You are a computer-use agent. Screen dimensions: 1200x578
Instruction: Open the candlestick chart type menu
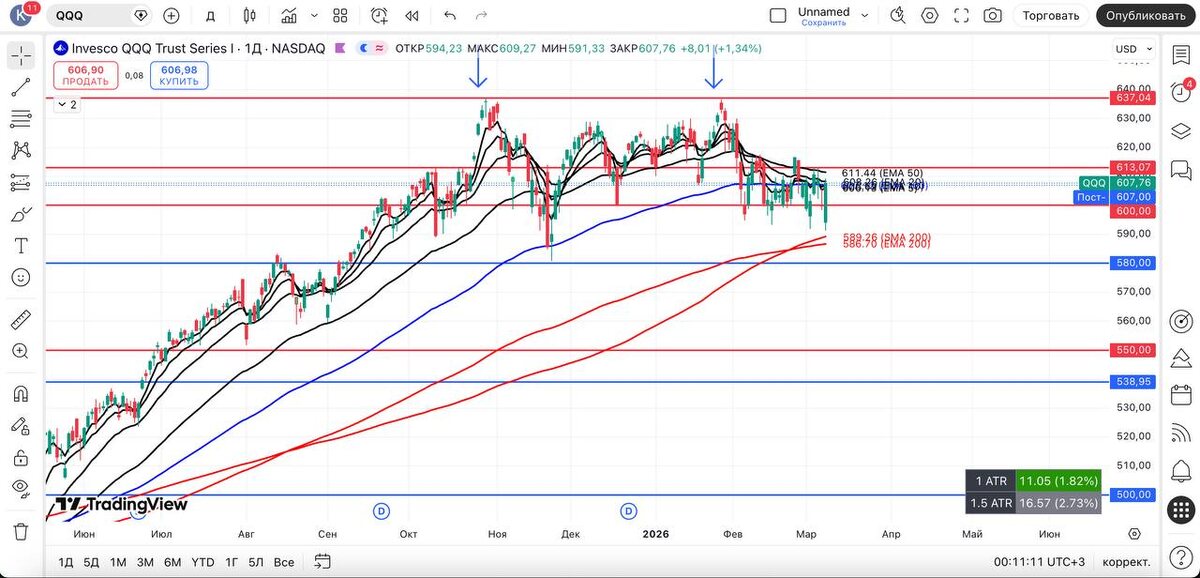point(249,15)
